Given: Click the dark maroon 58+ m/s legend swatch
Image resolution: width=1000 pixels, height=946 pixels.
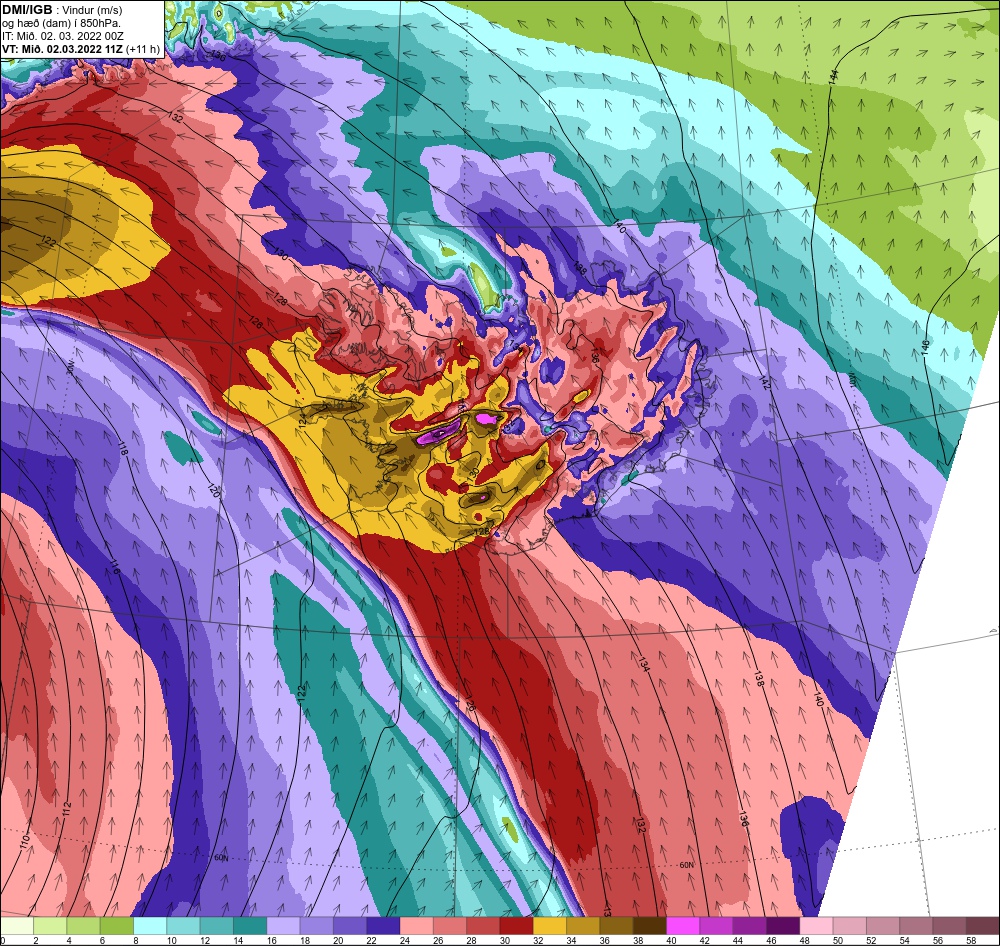Looking at the screenshot, I should click(x=982, y=926).
